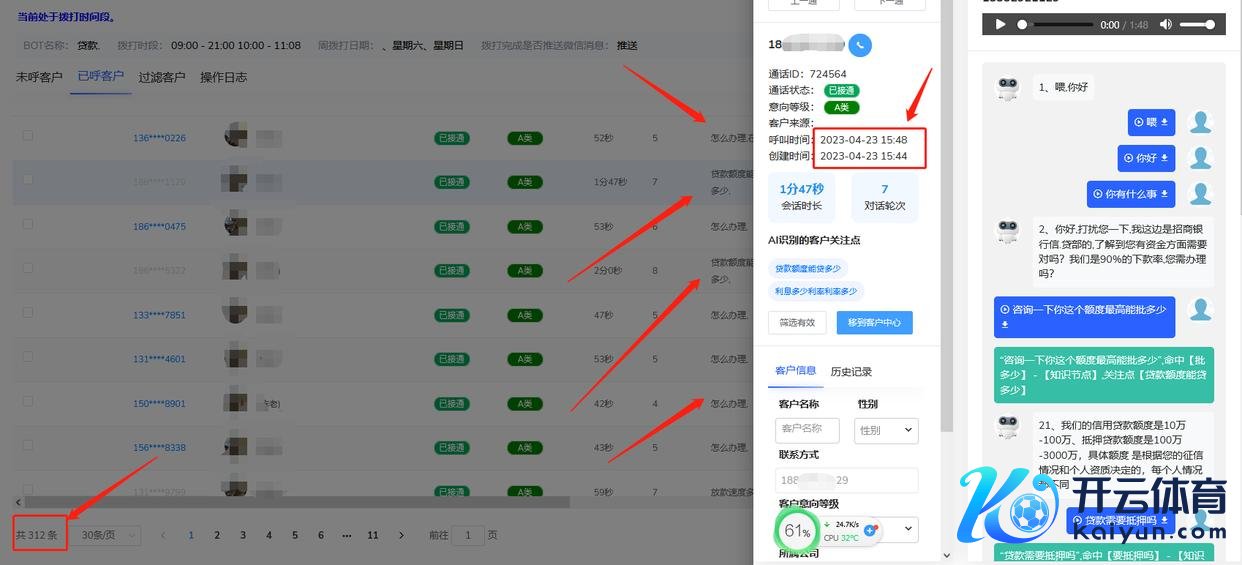The height and width of the screenshot is (565, 1242).
Task: Play the '喂' voice clip
Action: tap(1139, 122)
